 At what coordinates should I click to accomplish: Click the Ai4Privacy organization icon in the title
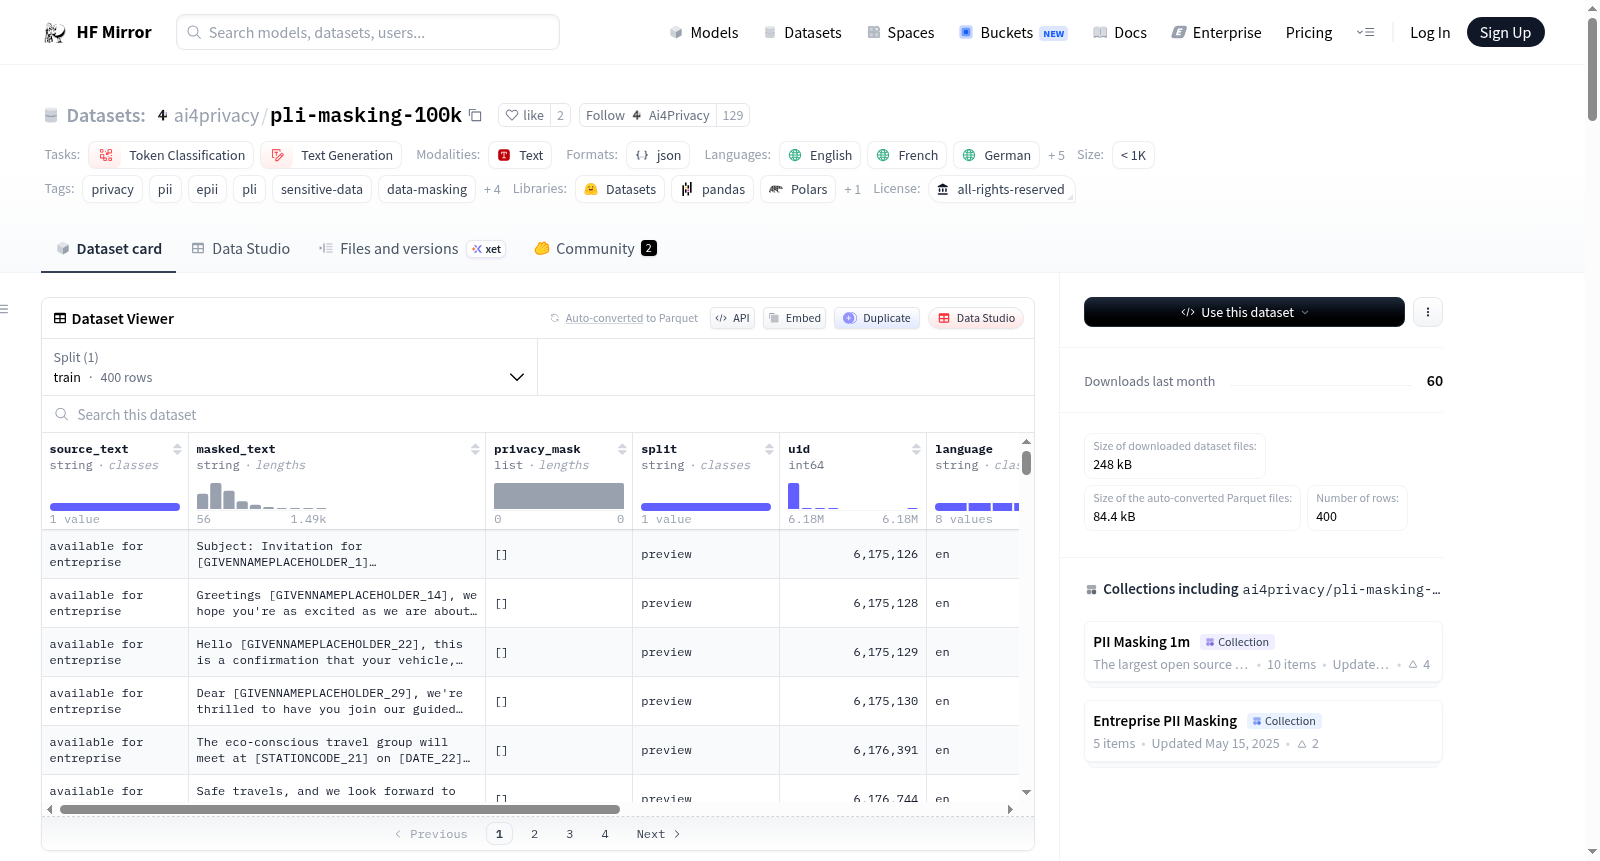162,116
